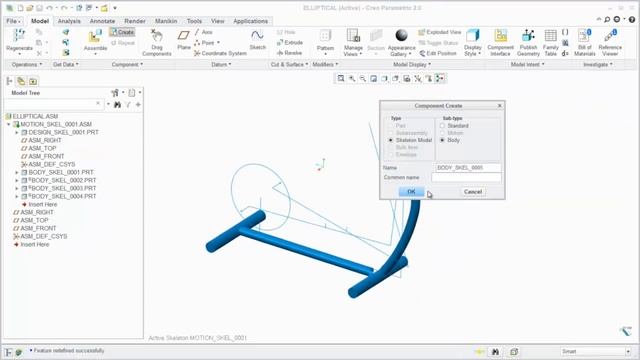Click the Create component tool
The height and width of the screenshot is (360, 640).
122,32
